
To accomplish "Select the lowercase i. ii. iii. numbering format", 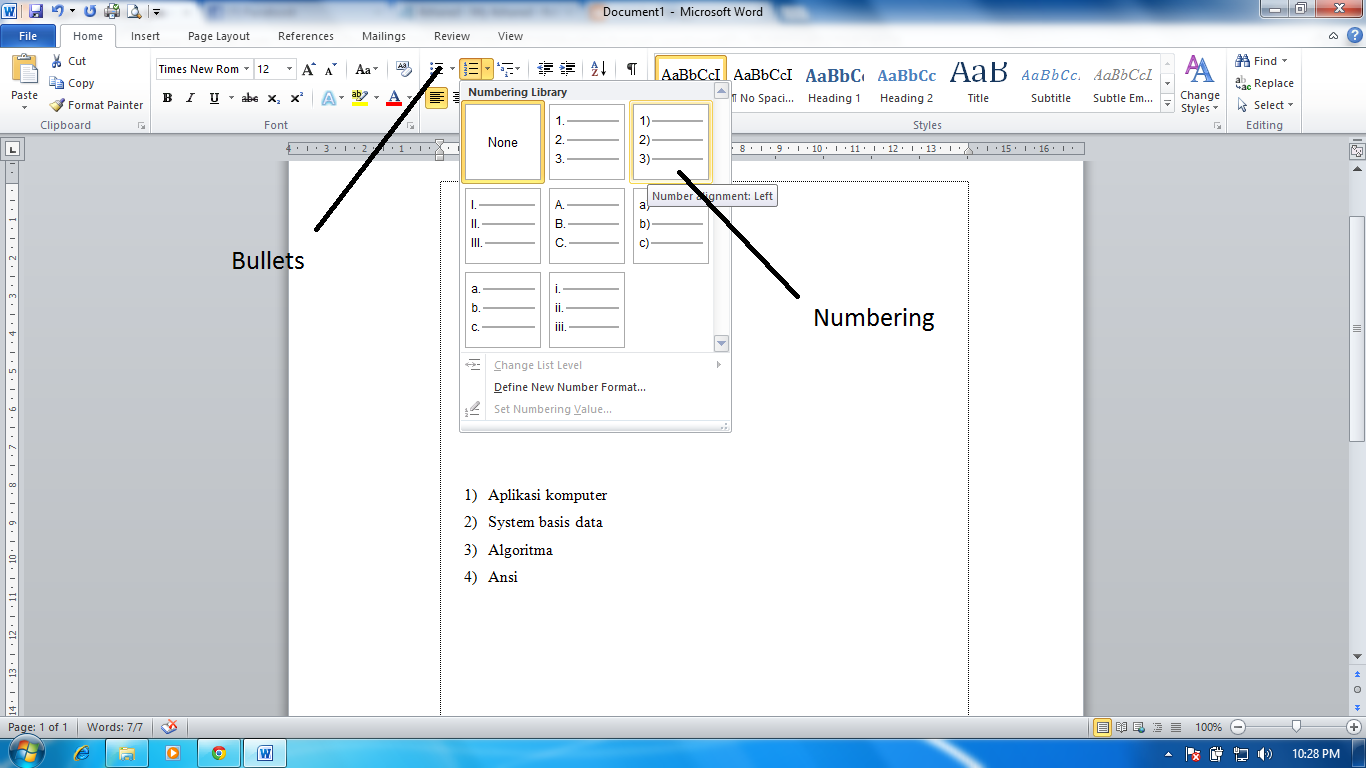I will [x=587, y=310].
